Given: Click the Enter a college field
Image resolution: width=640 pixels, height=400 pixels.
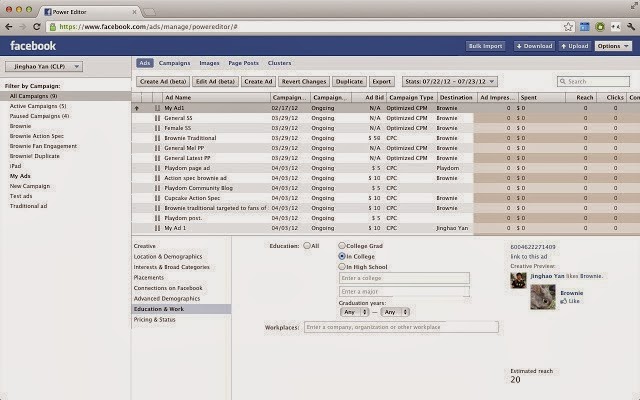Looking at the screenshot, I should [x=404, y=278].
